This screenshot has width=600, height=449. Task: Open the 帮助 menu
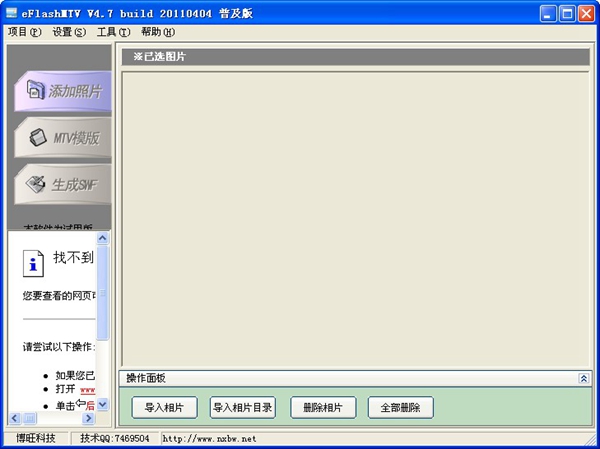pos(157,32)
